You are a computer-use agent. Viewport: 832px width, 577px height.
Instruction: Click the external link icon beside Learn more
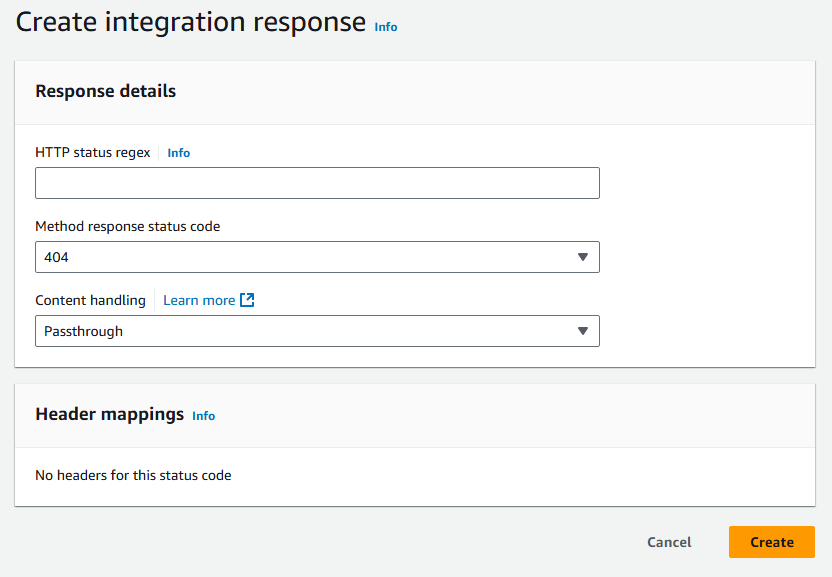tap(248, 300)
